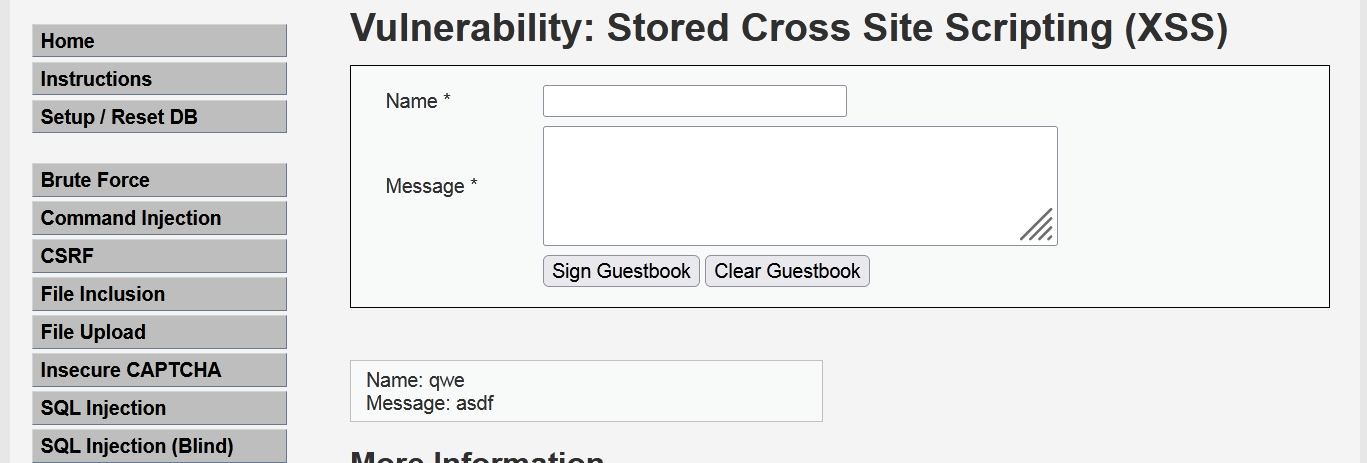Select Insecure CAPTCHA in the sidebar
The image size is (1367, 463).
159,370
